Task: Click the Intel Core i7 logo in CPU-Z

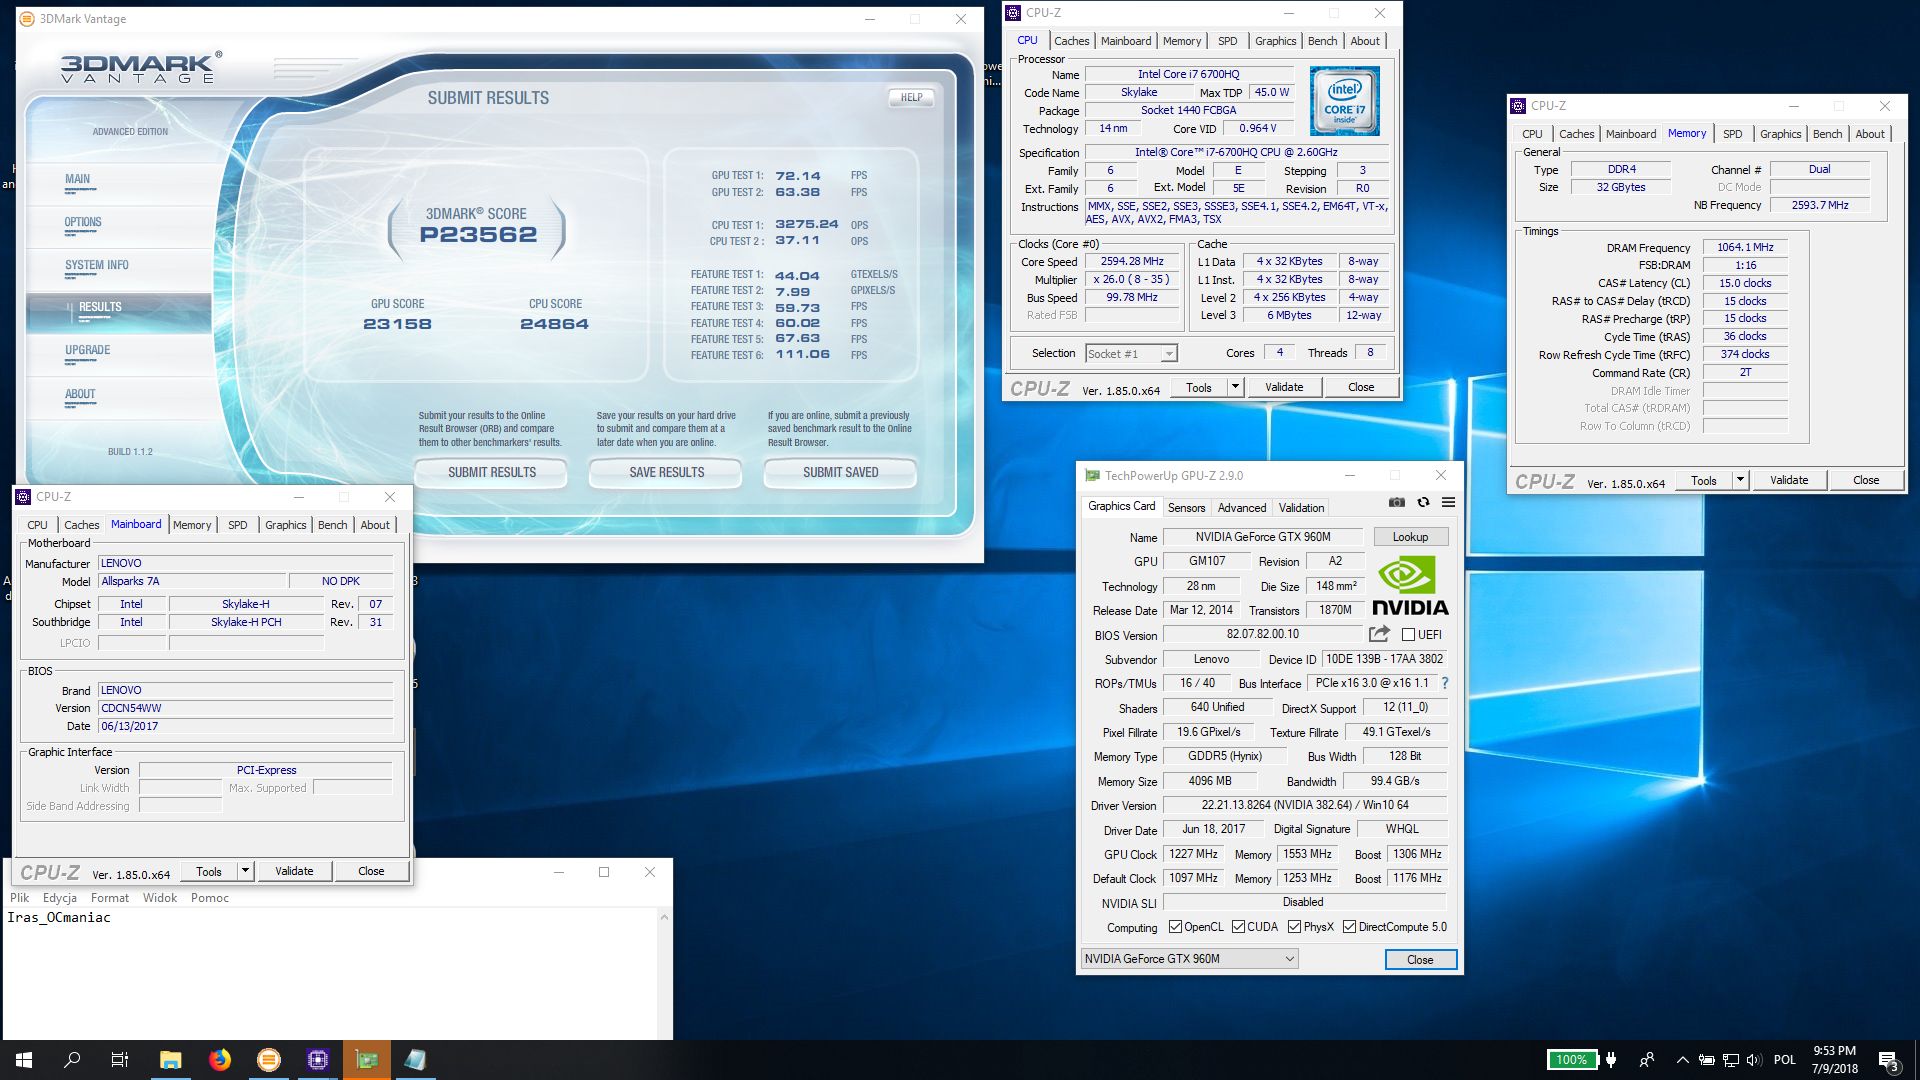Action: pyautogui.click(x=1345, y=101)
